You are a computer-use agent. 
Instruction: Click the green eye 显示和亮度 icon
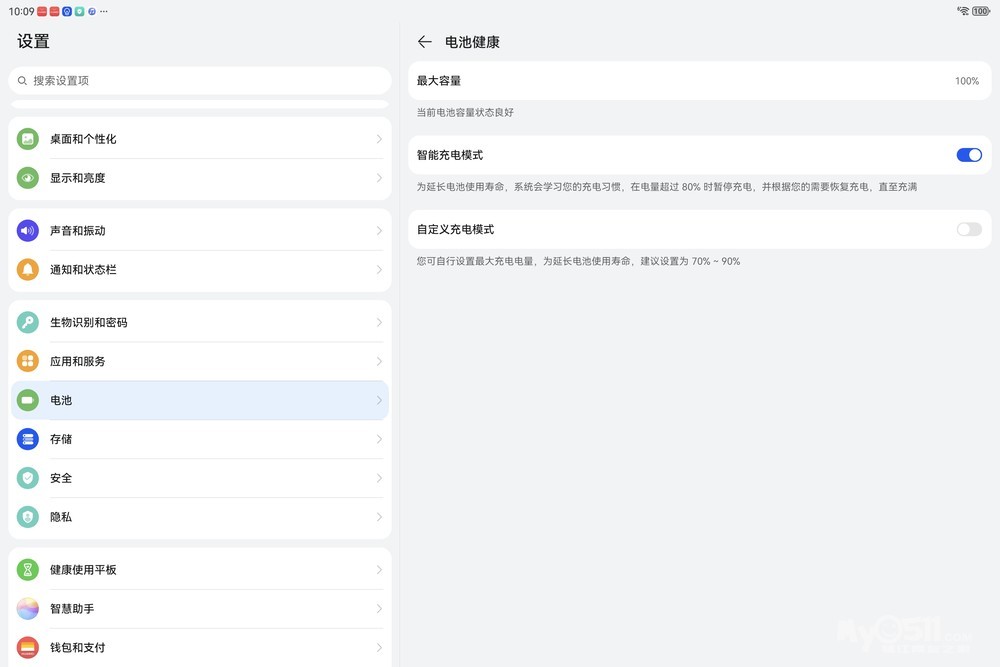pyautogui.click(x=28, y=178)
